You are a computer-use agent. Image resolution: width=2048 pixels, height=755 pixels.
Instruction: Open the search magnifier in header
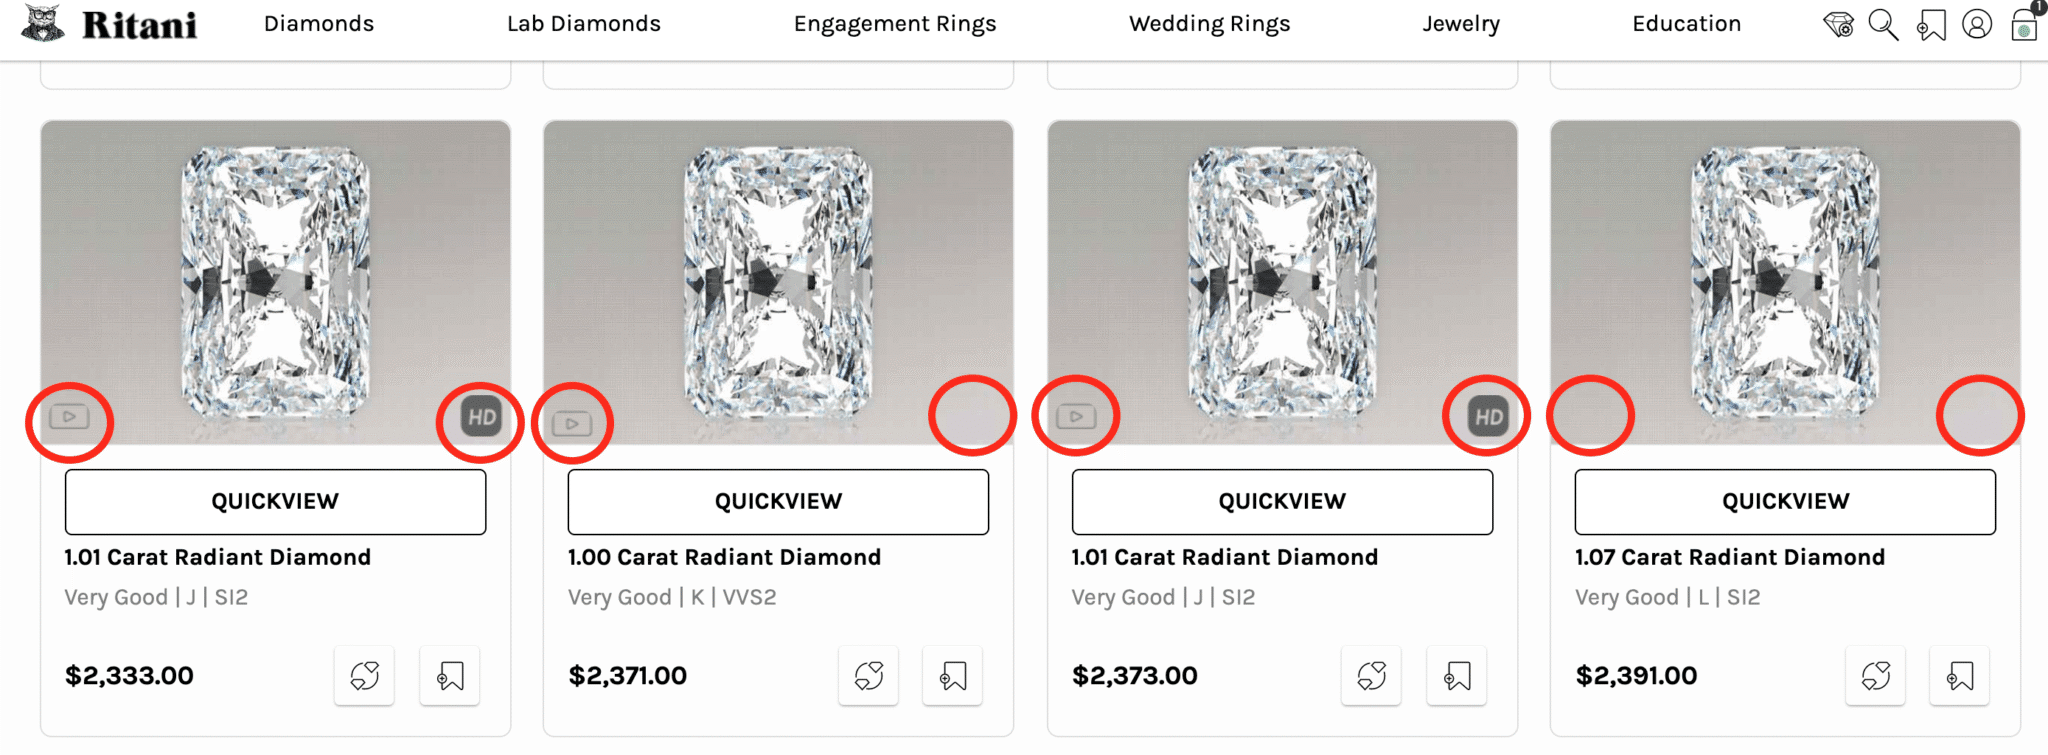[x=1883, y=25]
